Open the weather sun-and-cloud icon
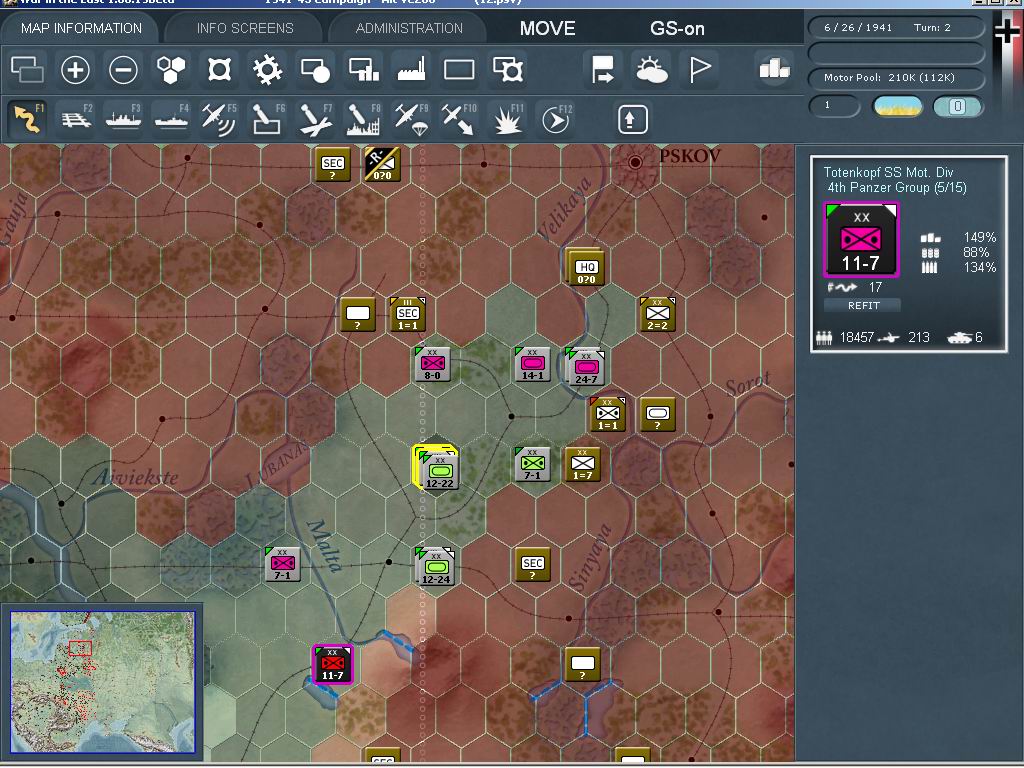 (x=651, y=70)
